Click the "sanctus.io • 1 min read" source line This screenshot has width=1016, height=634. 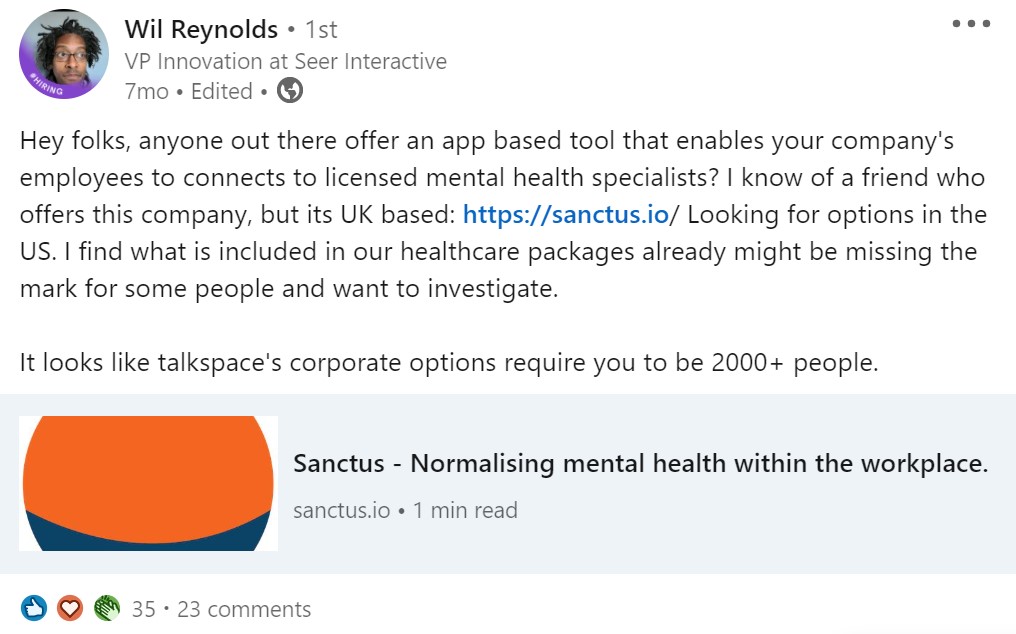pos(405,510)
